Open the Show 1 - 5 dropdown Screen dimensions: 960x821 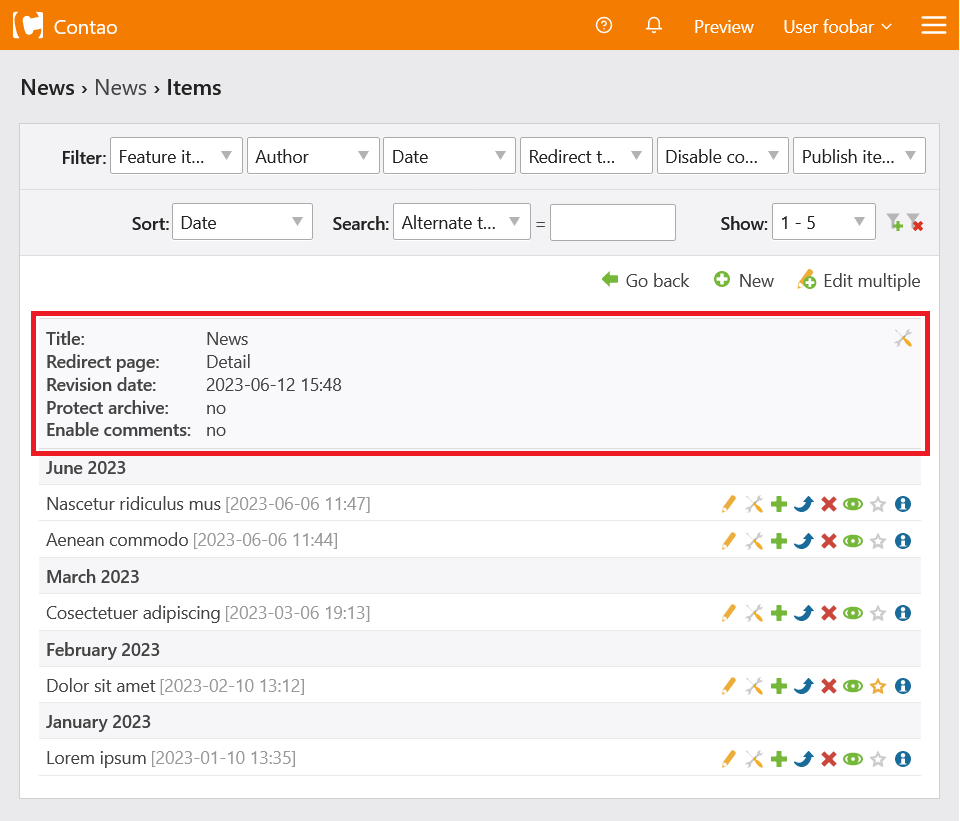823,222
